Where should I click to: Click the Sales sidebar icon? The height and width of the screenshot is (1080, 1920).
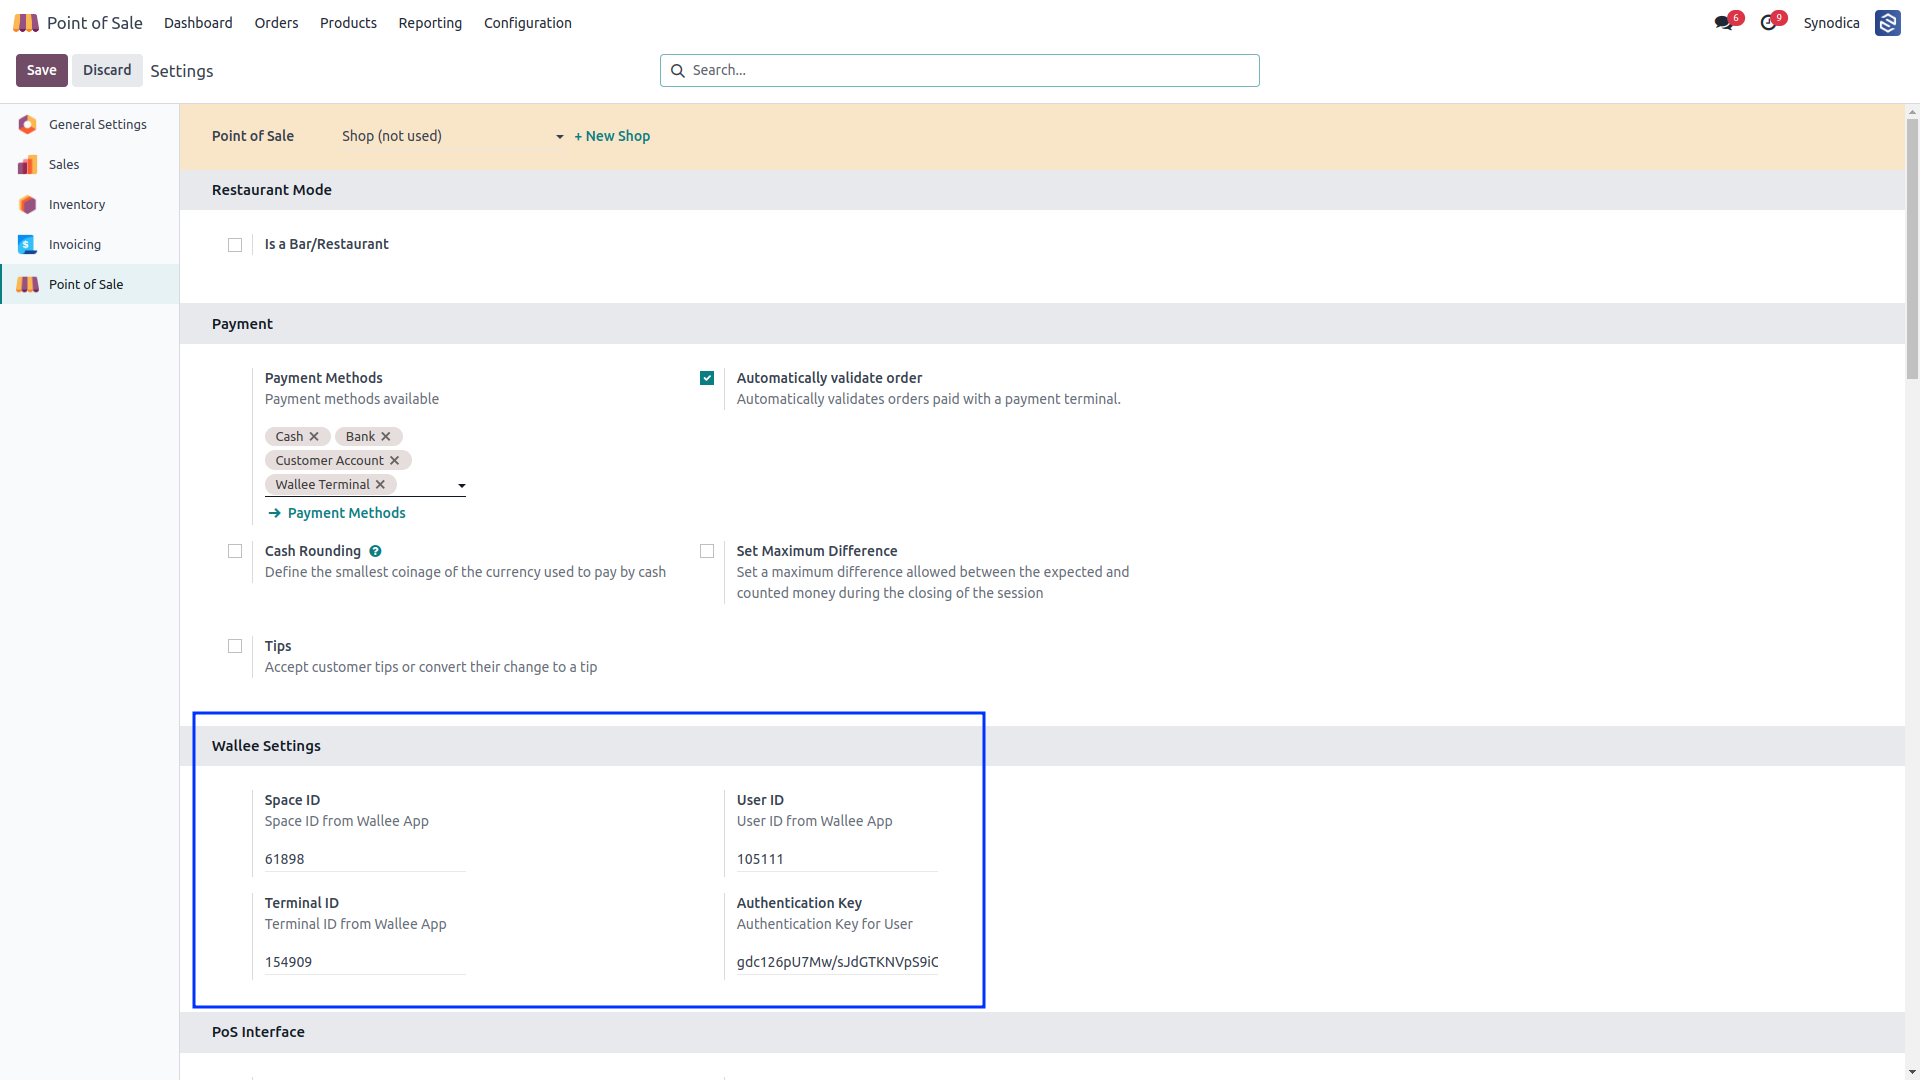pos(27,164)
